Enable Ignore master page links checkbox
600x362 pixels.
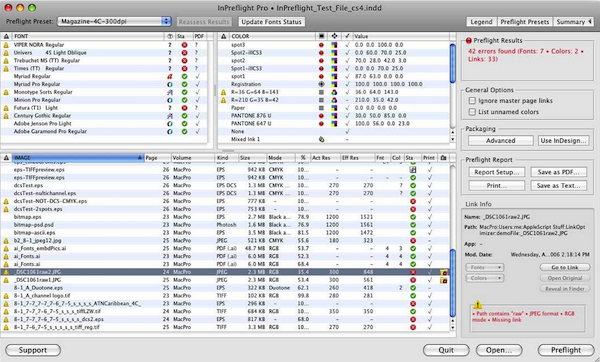click(472, 101)
